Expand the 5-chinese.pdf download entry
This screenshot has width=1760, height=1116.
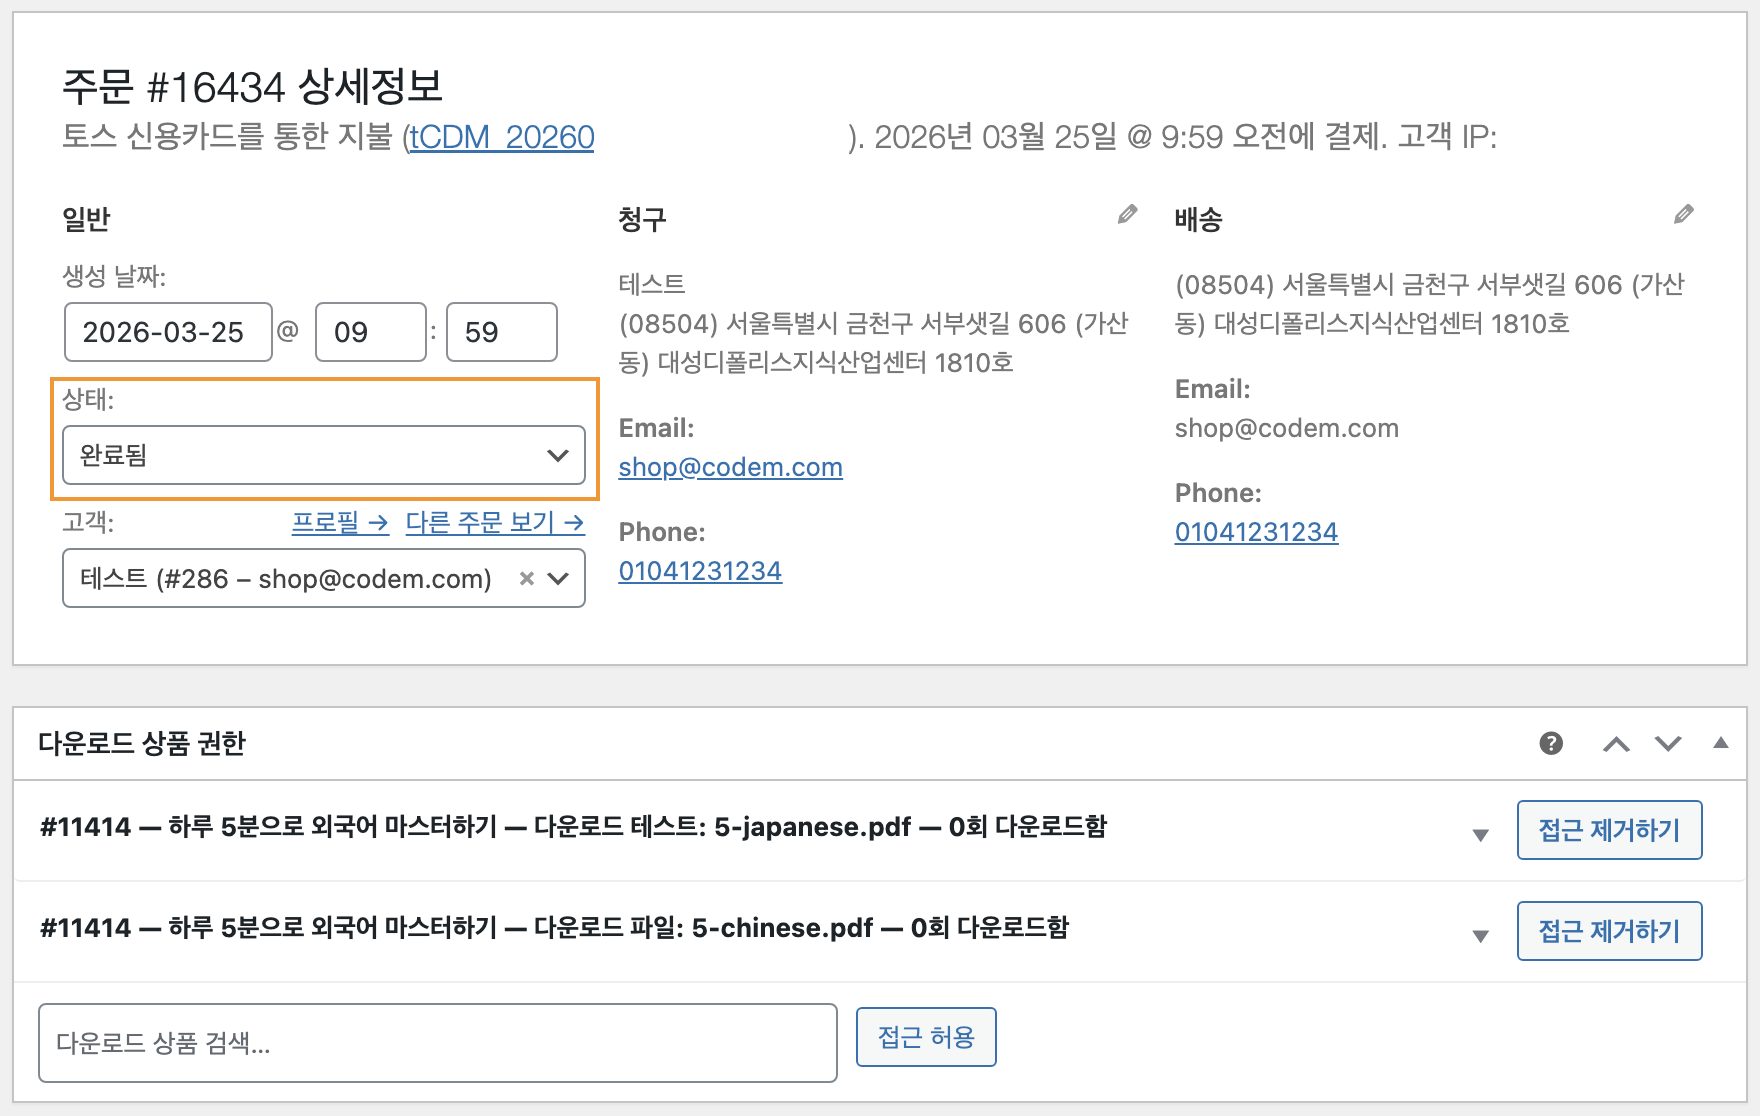tap(1481, 936)
